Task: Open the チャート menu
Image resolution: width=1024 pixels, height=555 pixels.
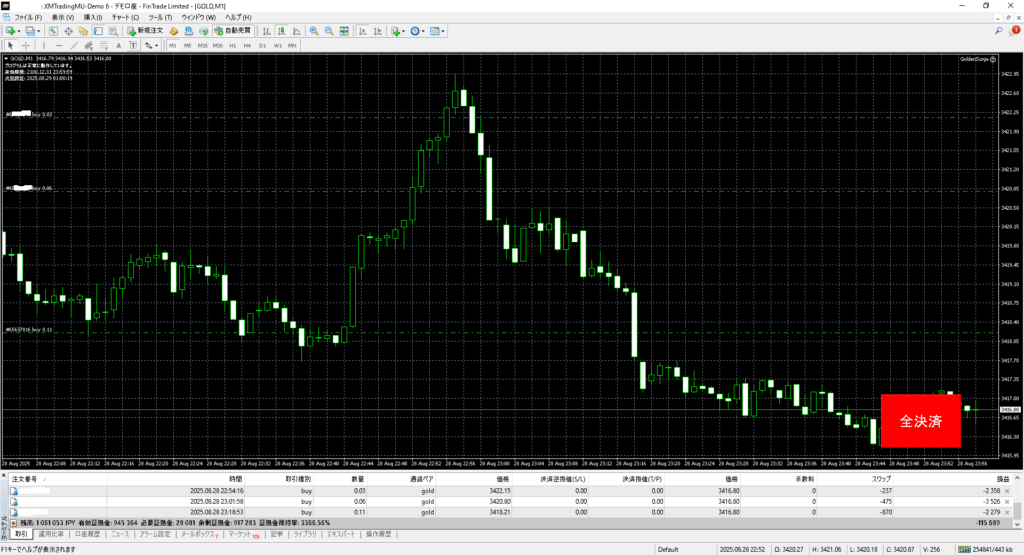Action: pyautogui.click(x=126, y=18)
